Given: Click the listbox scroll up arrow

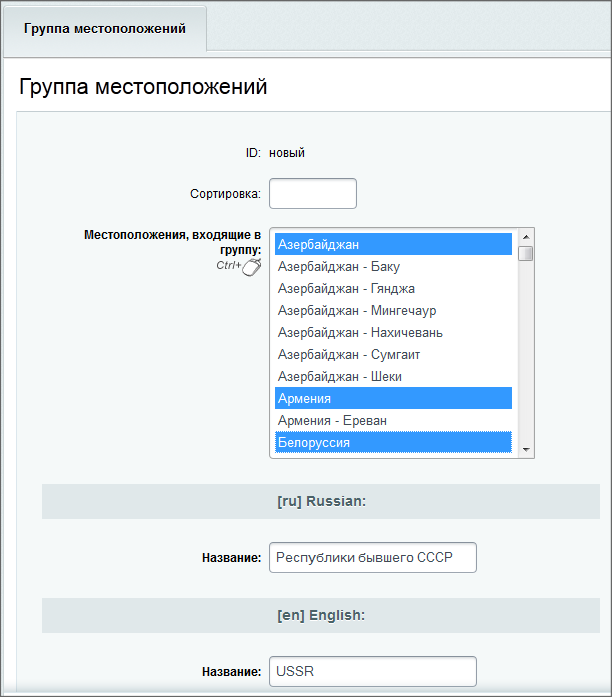Looking at the screenshot, I should tap(526, 237).
